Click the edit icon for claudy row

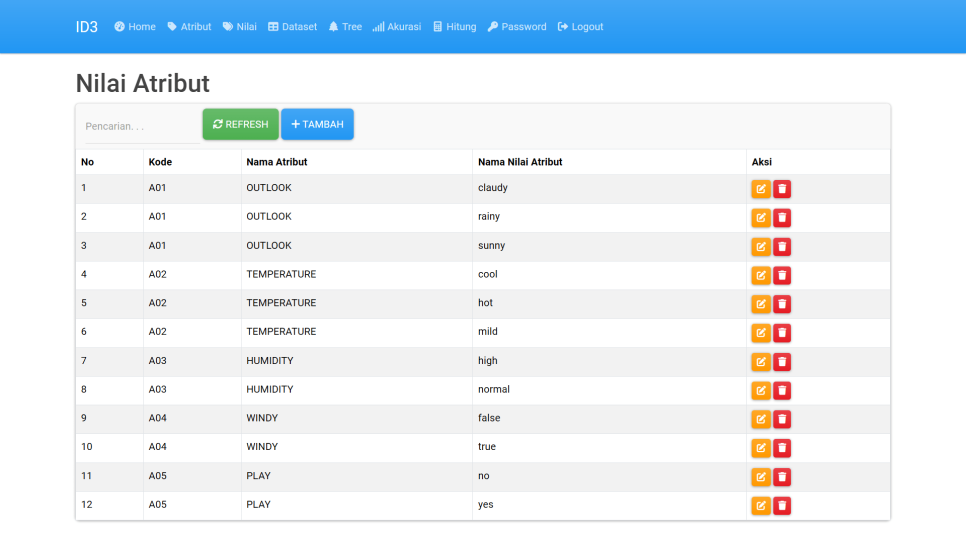tap(761, 189)
